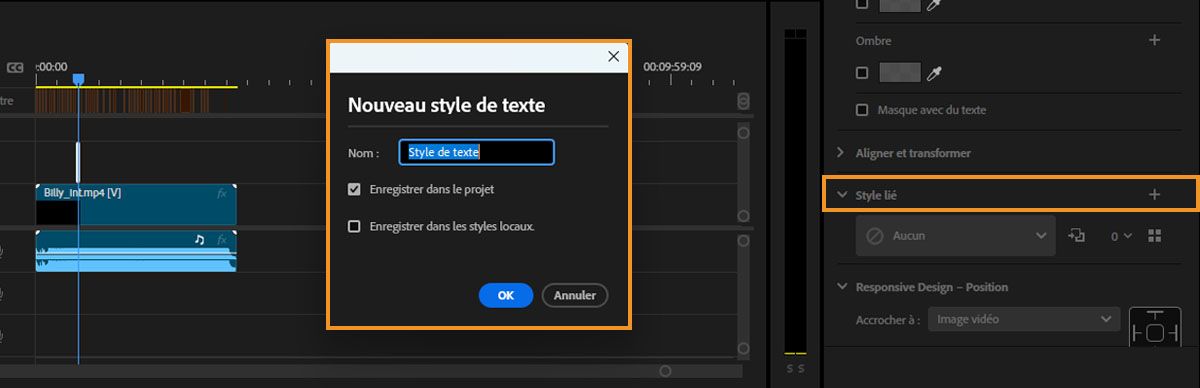Viewport: 1200px width, 388px height.
Task: Select the blue audio waveform clip
Action: click(136, 250)
